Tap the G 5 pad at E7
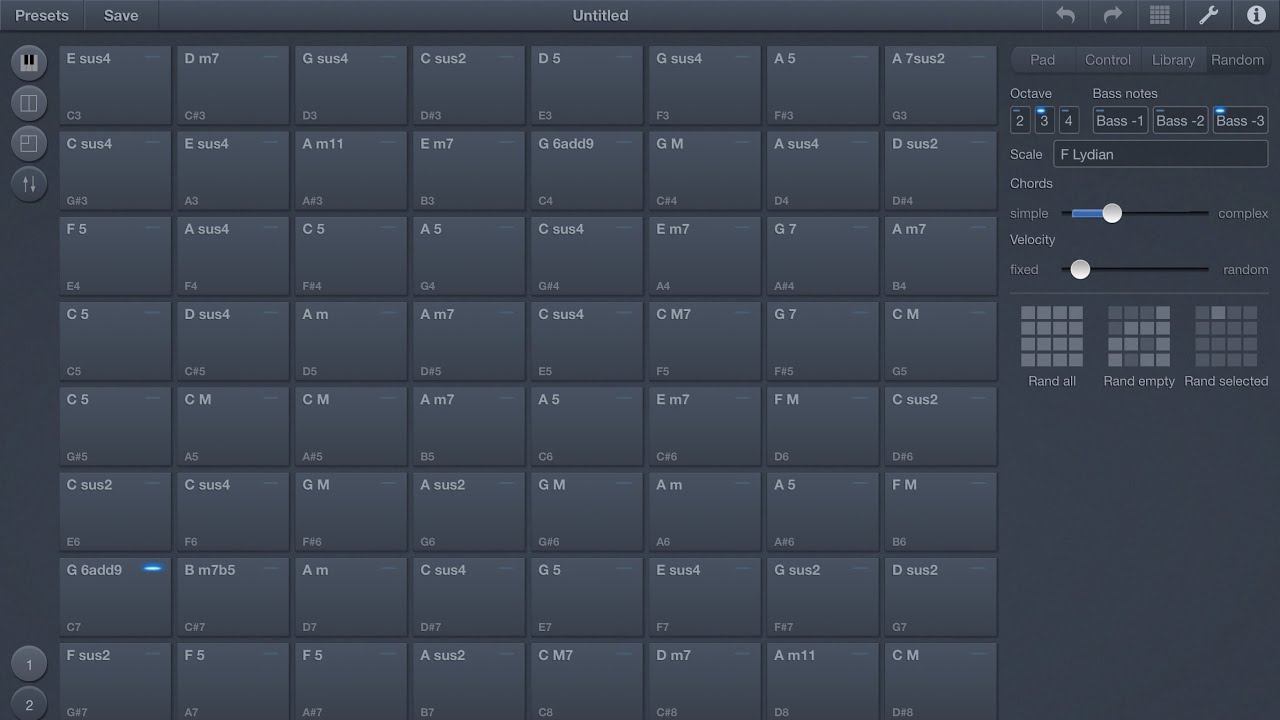This screenshot has height=720, width=1280. (587, 597)
